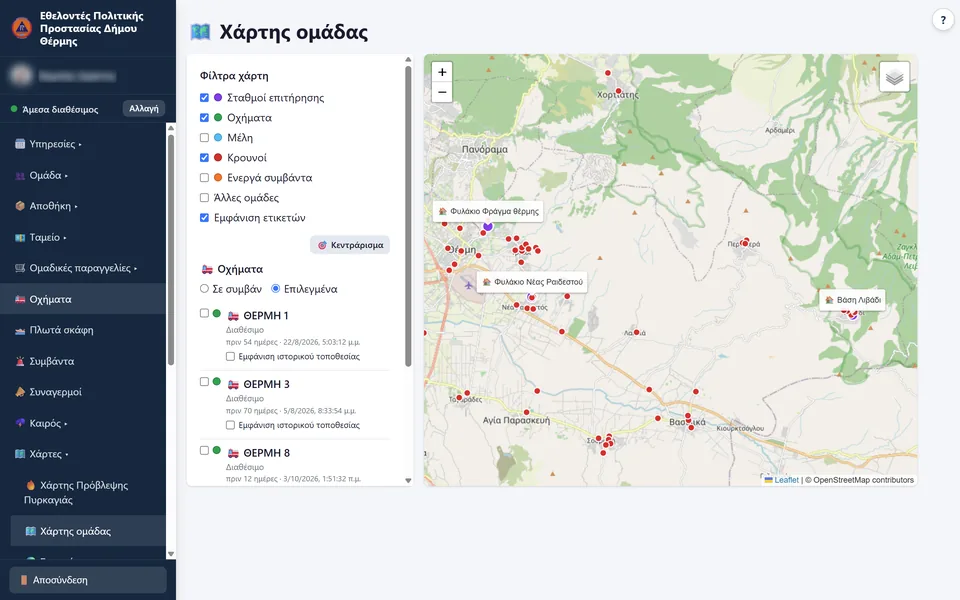Check the ΘΕΡΜΗ 3 vehicle checkbox
The image size is (960, 600).
coord(204,381)
